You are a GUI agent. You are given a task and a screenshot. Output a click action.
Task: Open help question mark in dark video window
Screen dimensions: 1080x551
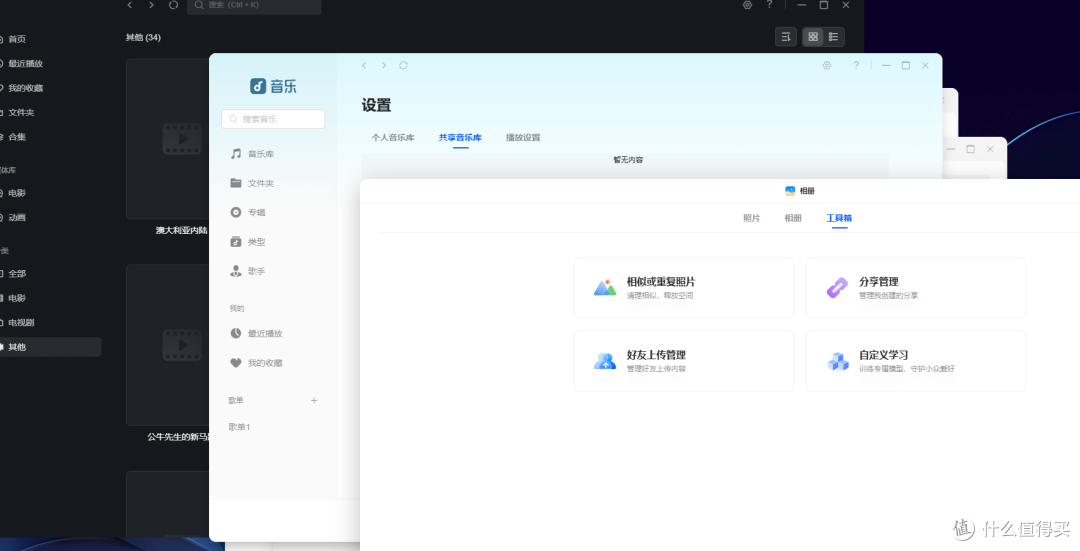769,5
